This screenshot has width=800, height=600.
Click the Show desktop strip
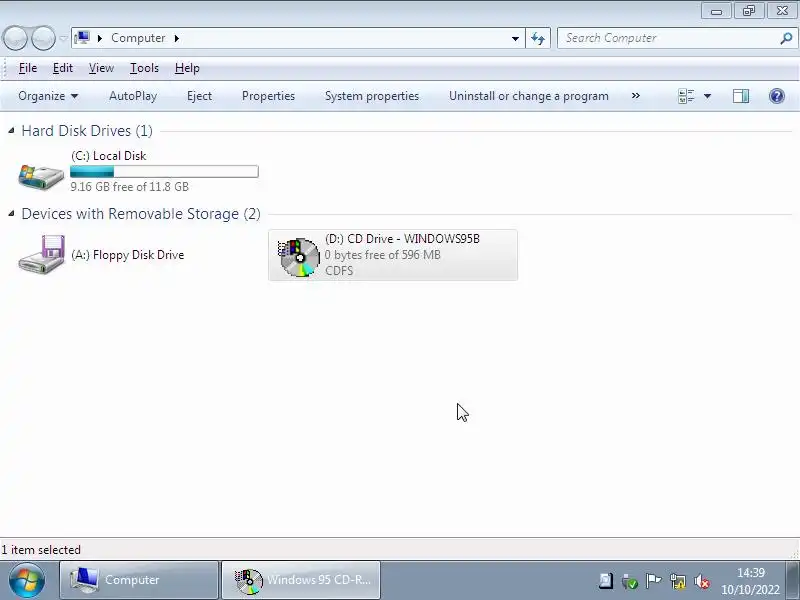coord(793,581)
